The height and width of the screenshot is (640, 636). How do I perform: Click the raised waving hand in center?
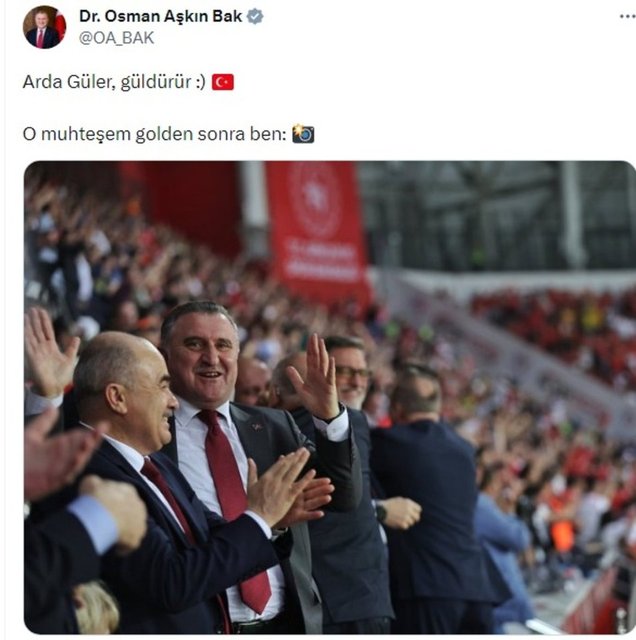pyautogui.click(x=314, y=378)
